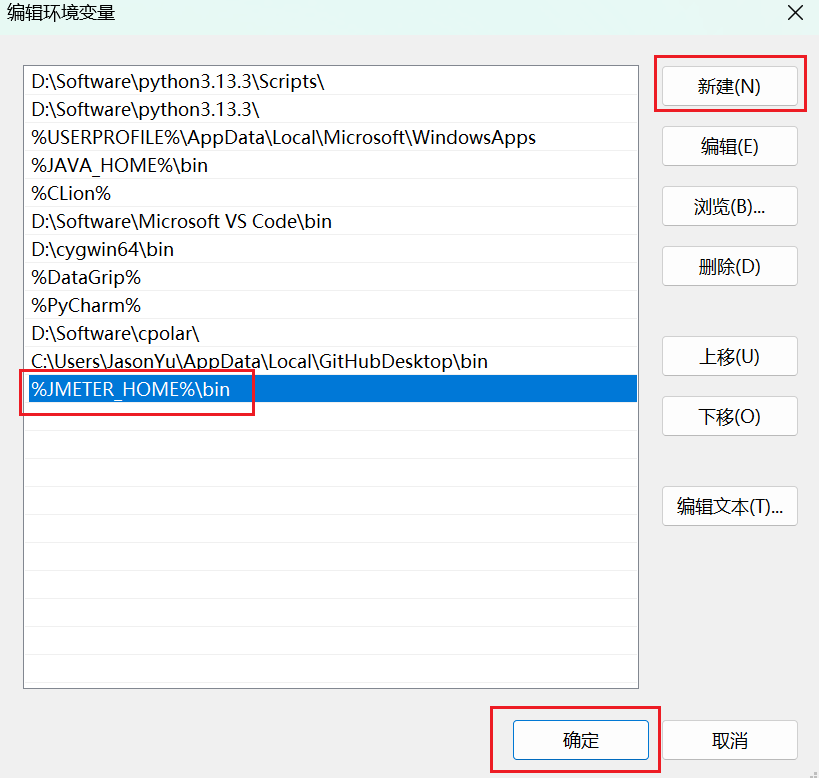The image size is (819, 778).
Task: Confirm changes with 确定 button
Action: point(580,740)
